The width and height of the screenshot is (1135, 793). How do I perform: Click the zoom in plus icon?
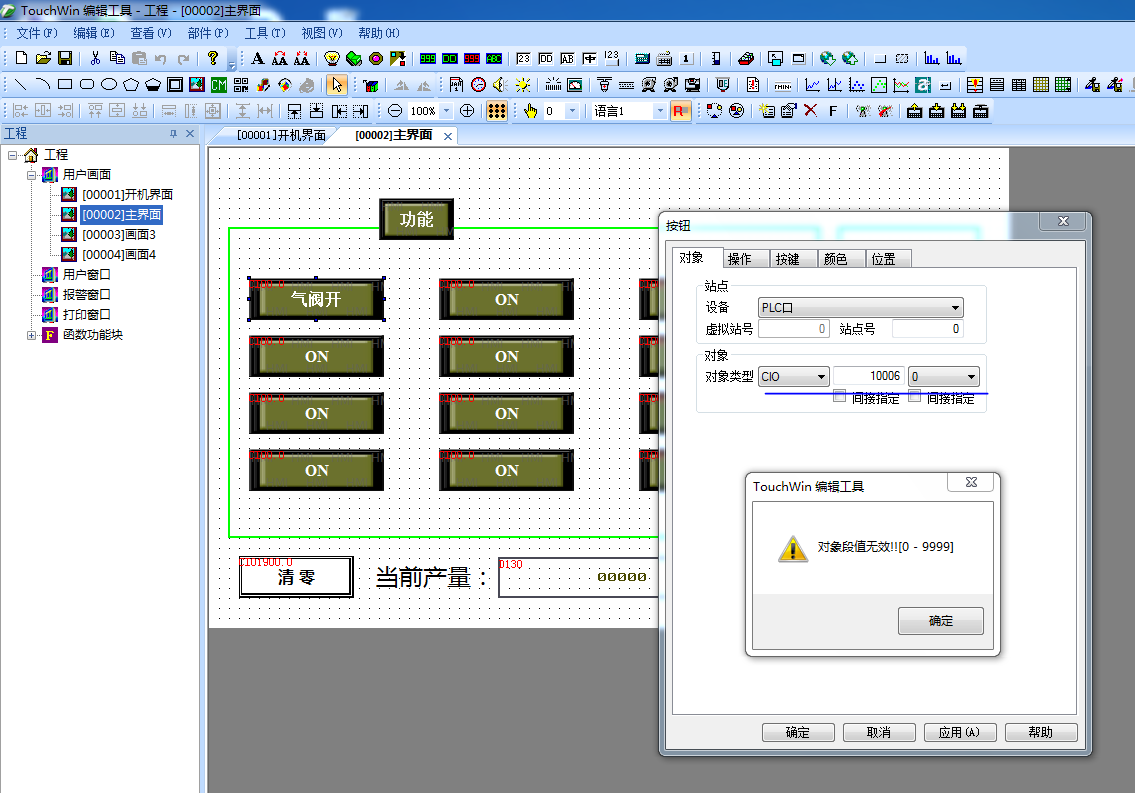pyautogui.click(x=467, y=111)
